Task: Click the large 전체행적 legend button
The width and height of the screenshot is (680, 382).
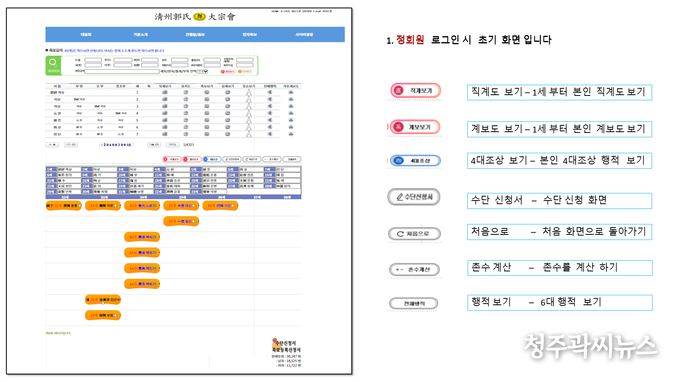Action: point(413,304)
